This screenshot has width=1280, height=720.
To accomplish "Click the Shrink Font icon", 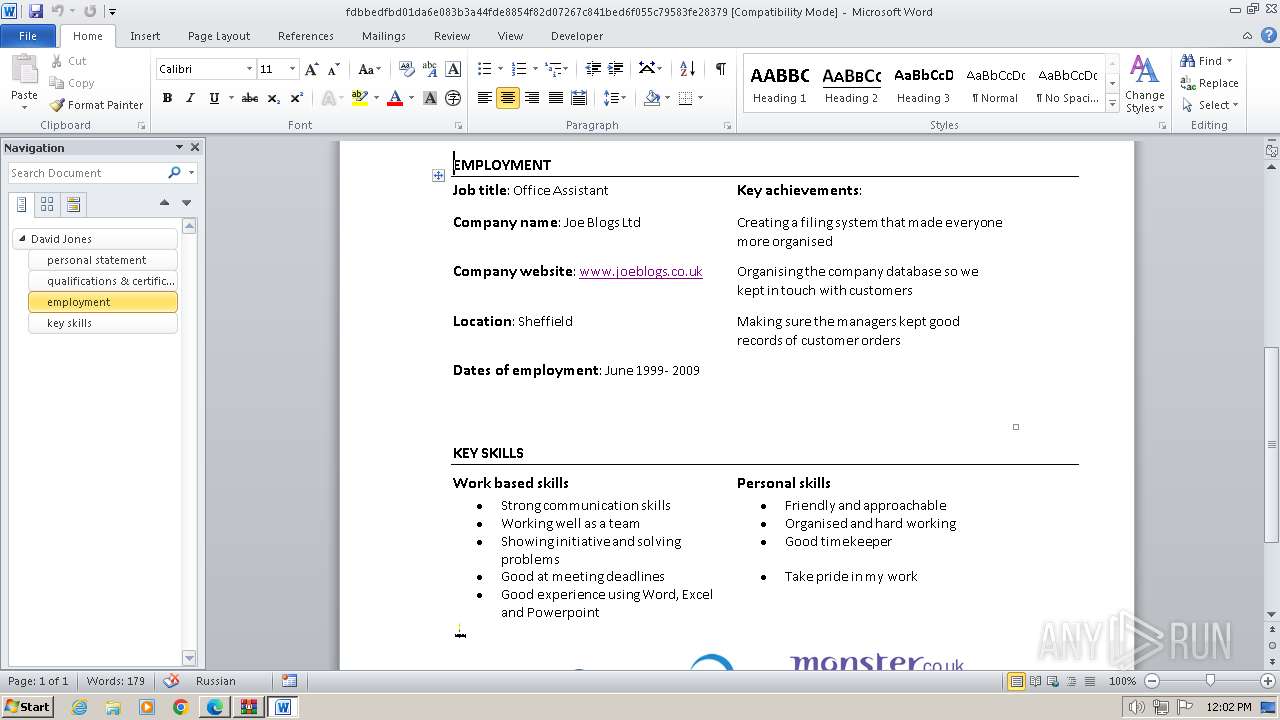I will point(334,69).
